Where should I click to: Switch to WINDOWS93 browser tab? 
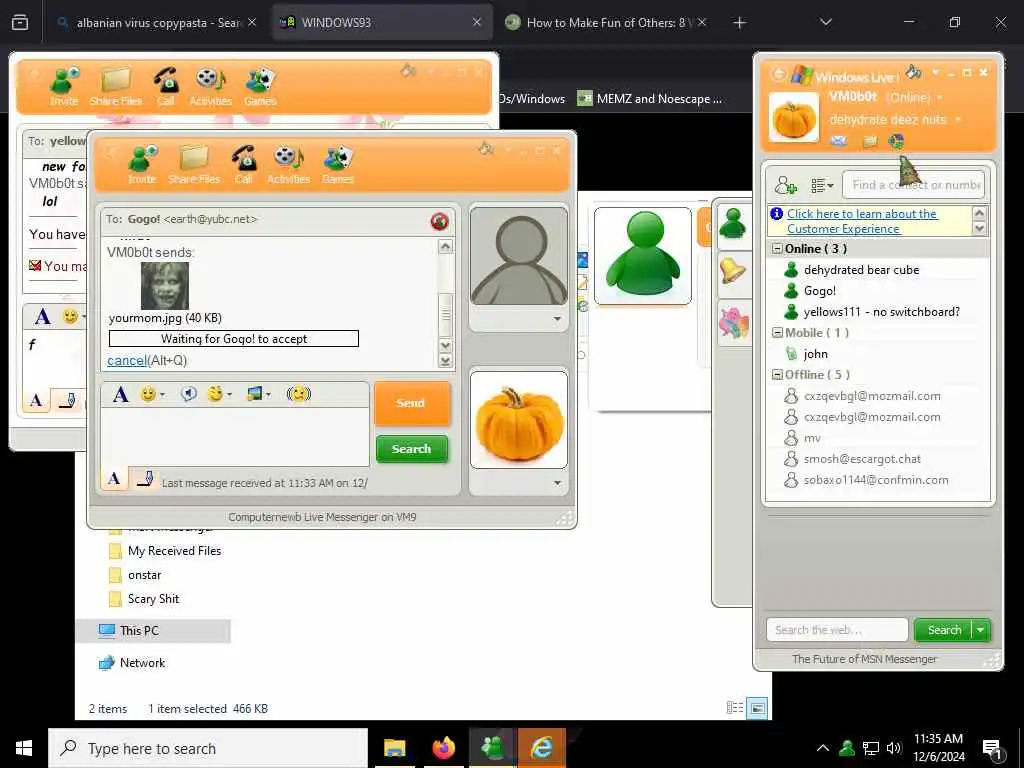pos(383,22)
